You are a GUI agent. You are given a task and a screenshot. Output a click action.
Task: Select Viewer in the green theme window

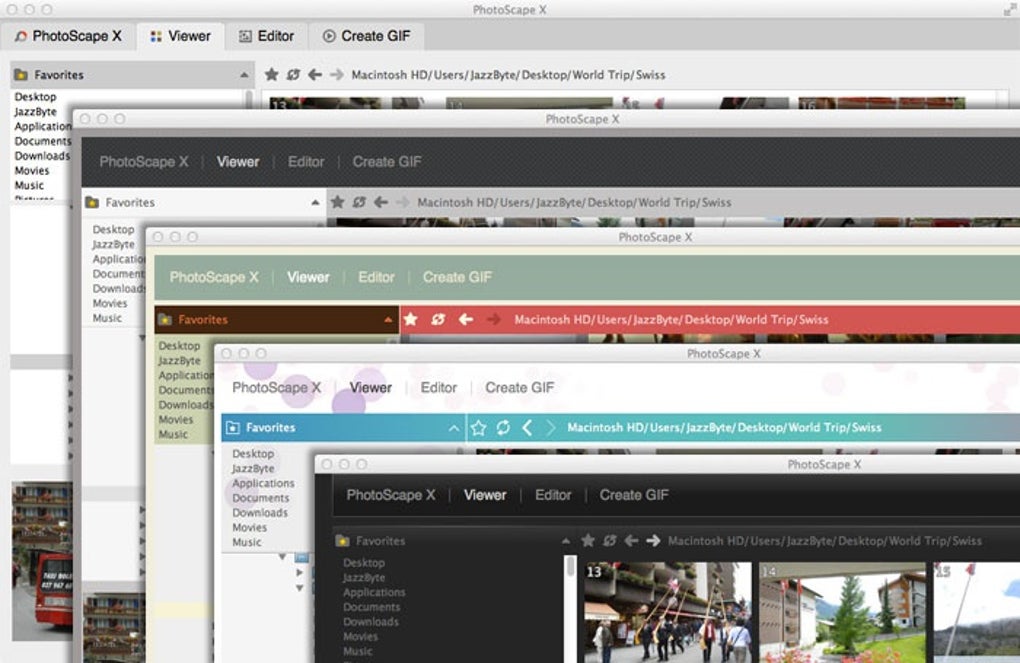tap(308, 277)
